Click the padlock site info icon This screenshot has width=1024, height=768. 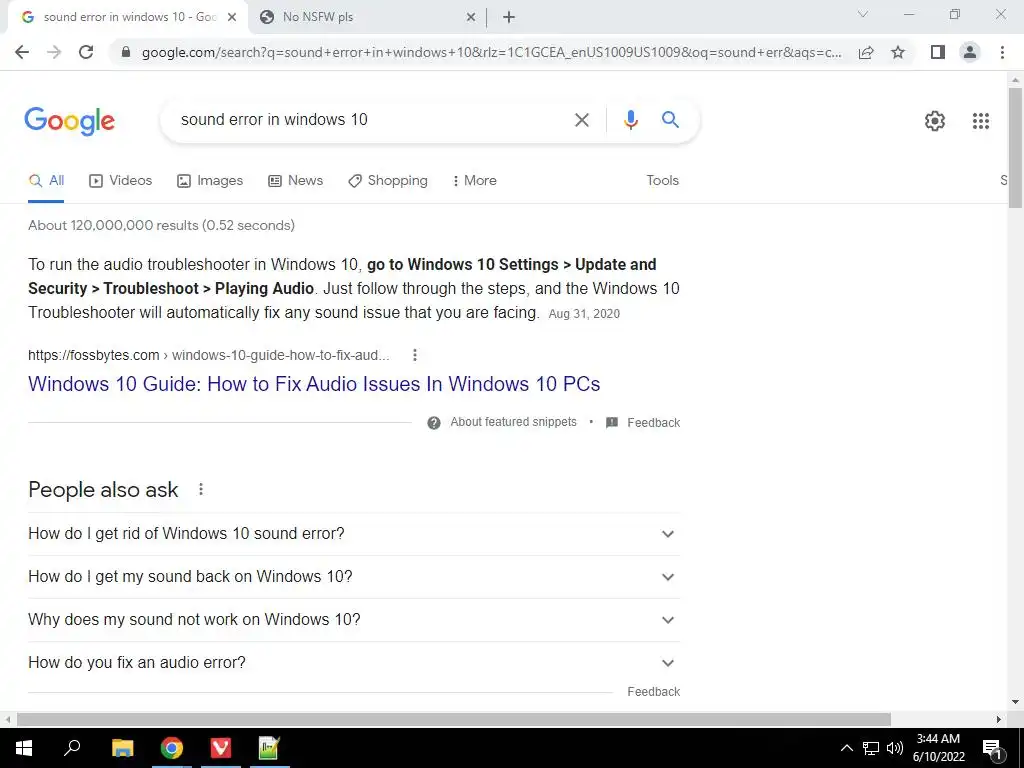coord(126,52)
